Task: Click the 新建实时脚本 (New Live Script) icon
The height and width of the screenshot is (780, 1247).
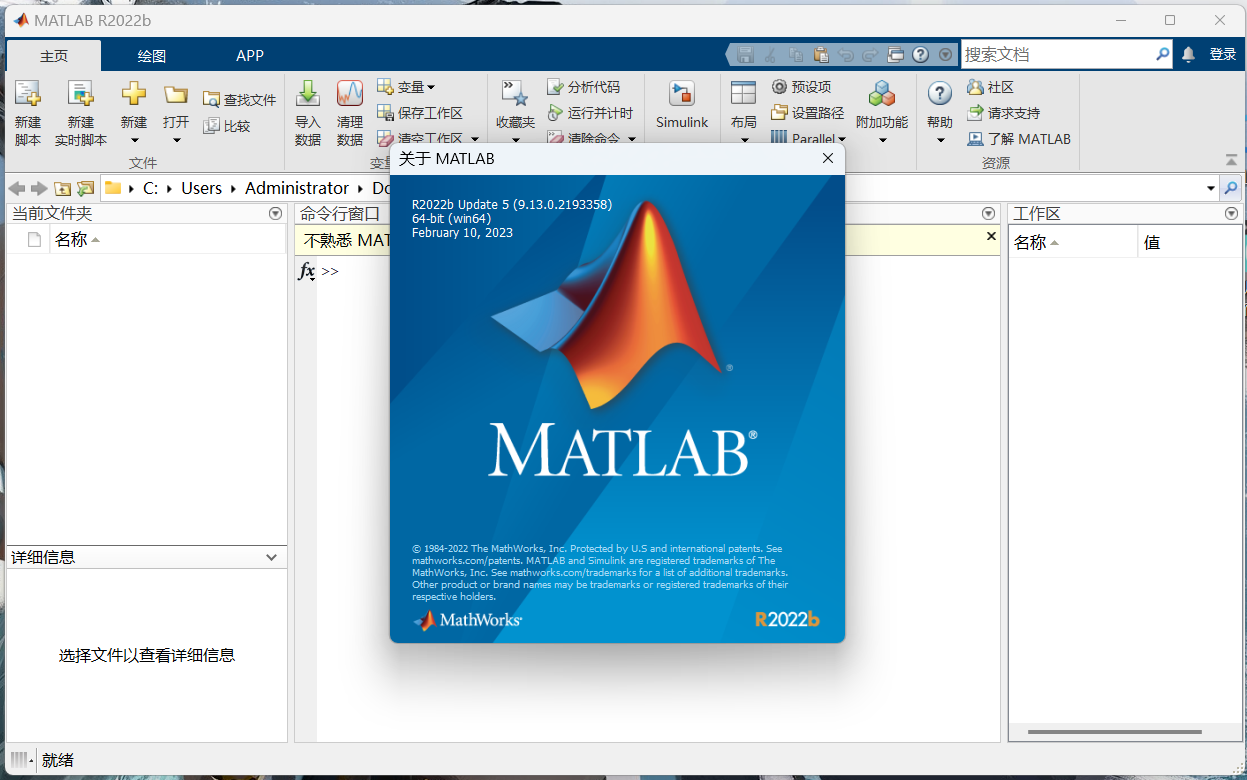Action: click(x=81, y=94)
